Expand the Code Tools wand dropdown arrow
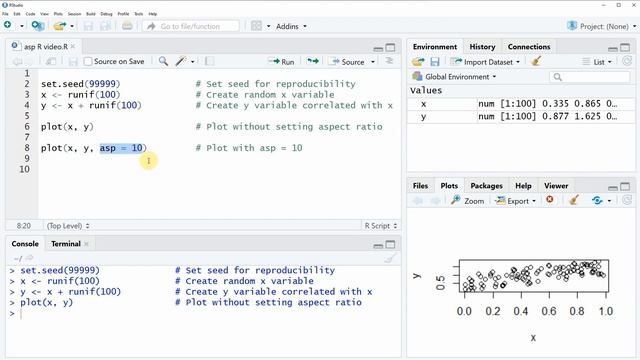This screenshot has width=640, height=360. (x=193, y=62)
